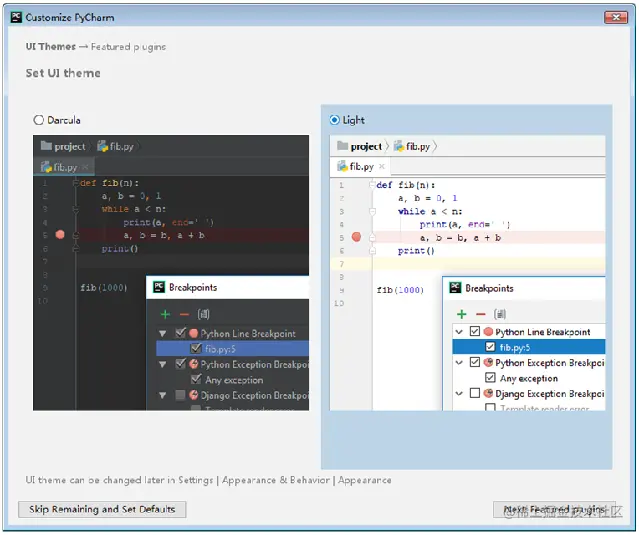Click Python Exception Breakpoint icon in Darcula preview
This screenshot has height=535, width=639.
(194, 364)
